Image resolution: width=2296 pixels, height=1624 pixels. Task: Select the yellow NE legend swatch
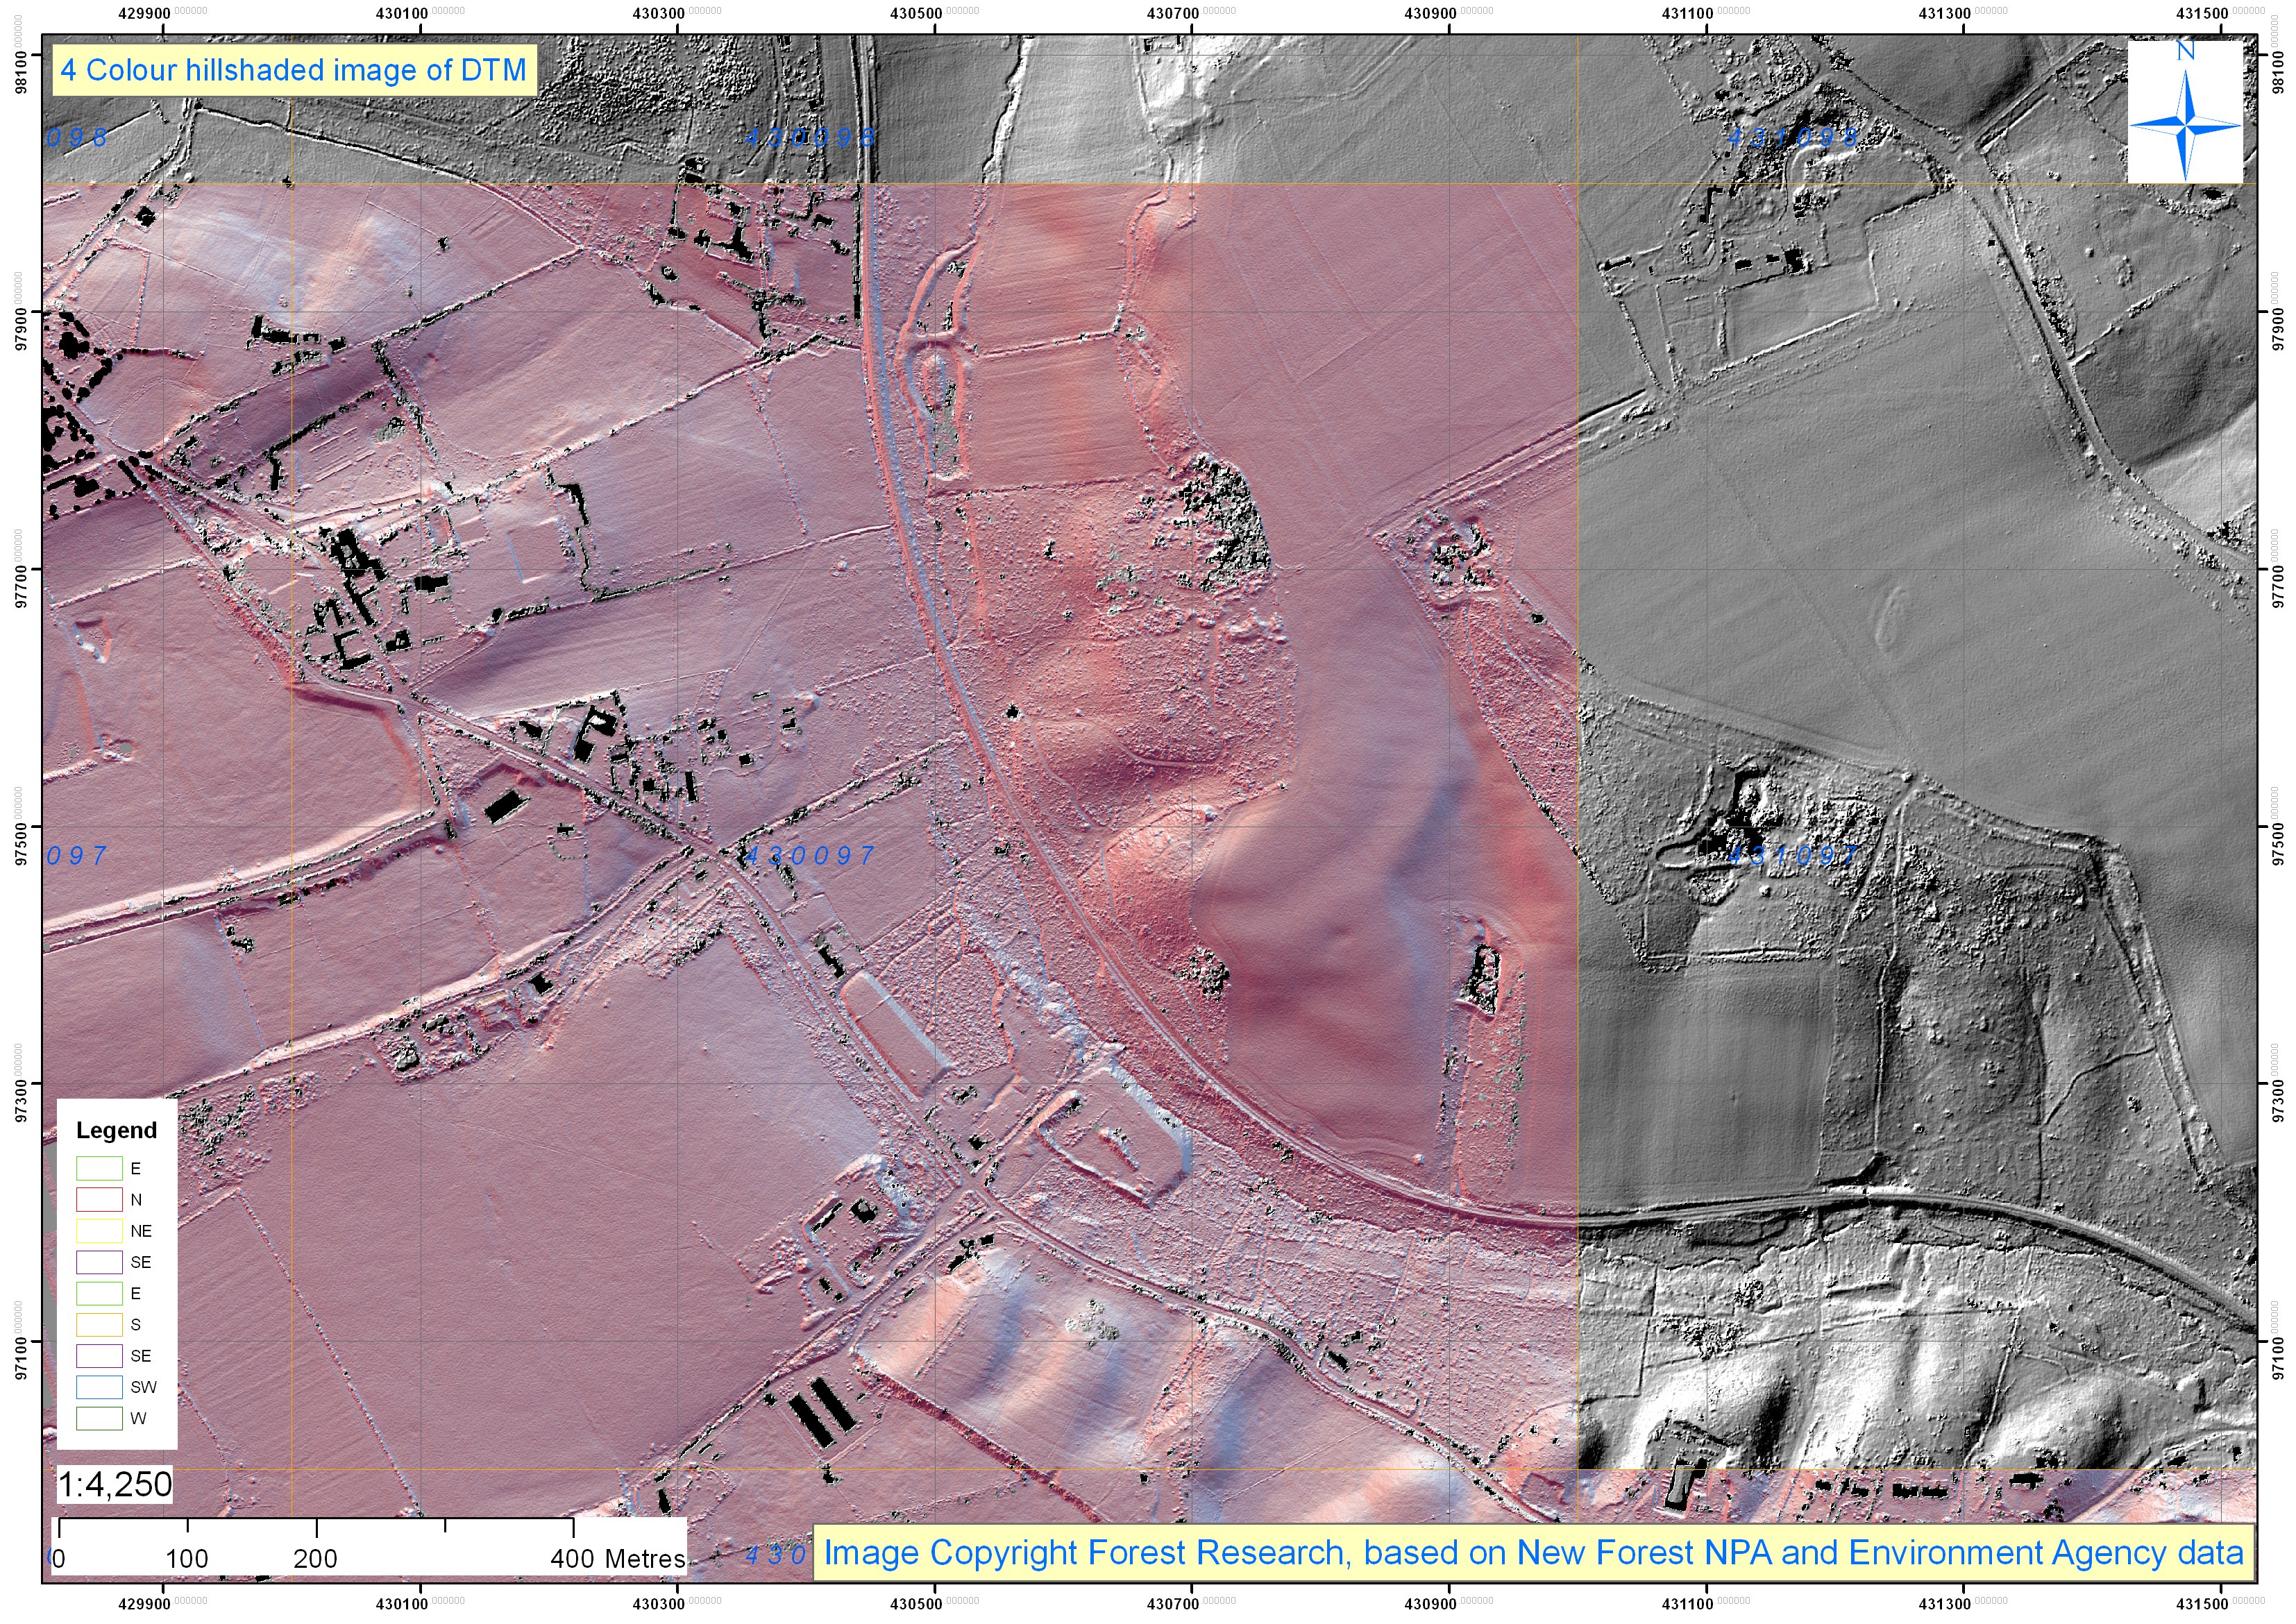pyautogui.click(x=99, y=1230)
